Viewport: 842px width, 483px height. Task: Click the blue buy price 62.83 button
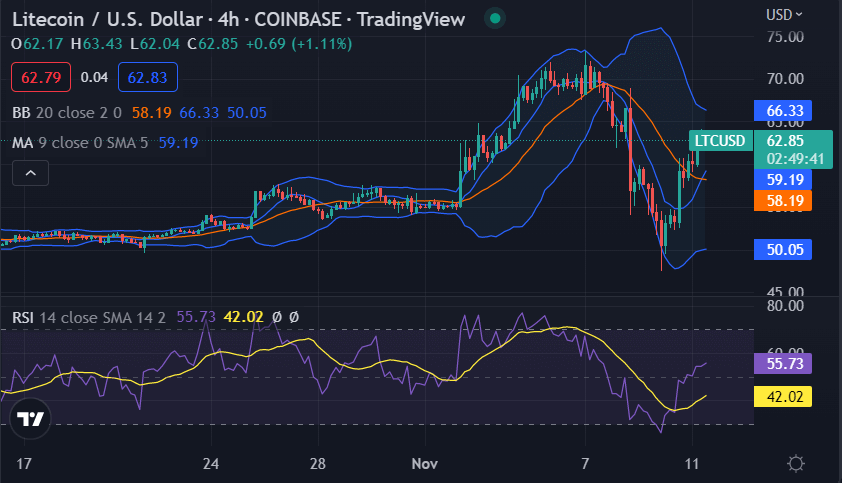(148, 77)
